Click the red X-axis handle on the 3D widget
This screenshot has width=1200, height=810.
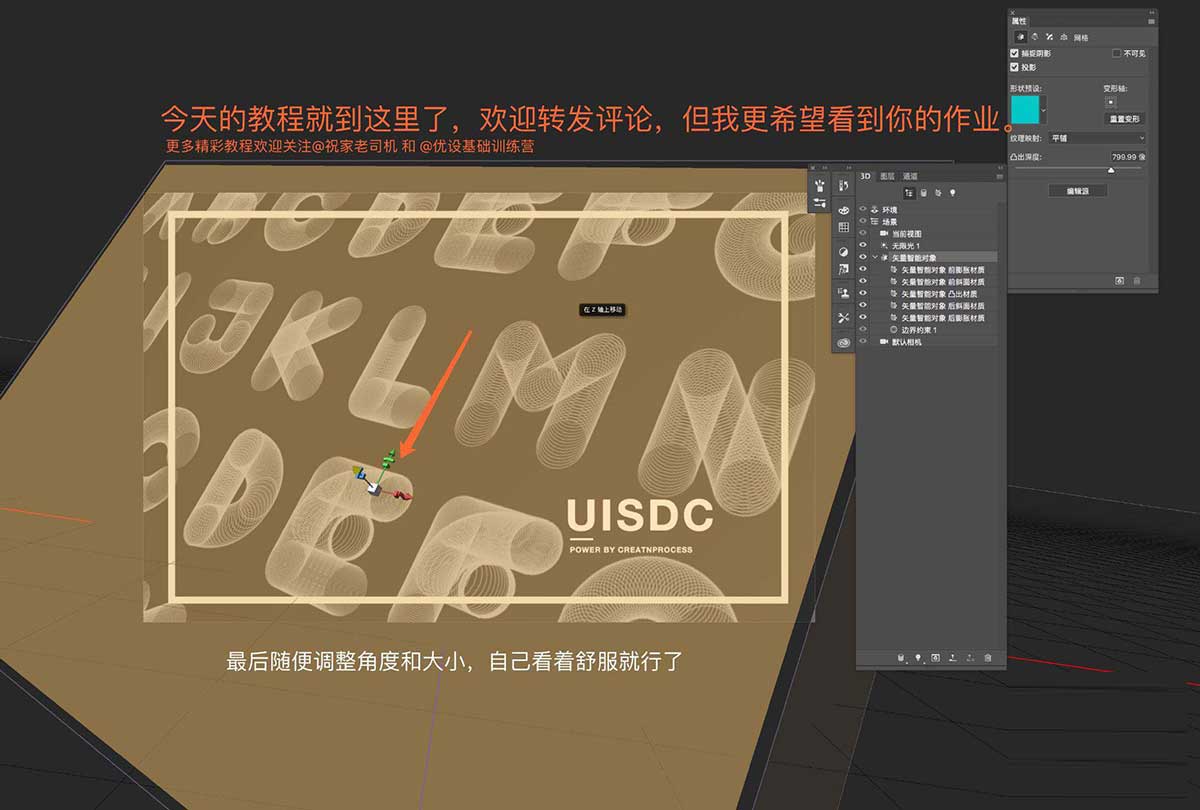[403, 494]
